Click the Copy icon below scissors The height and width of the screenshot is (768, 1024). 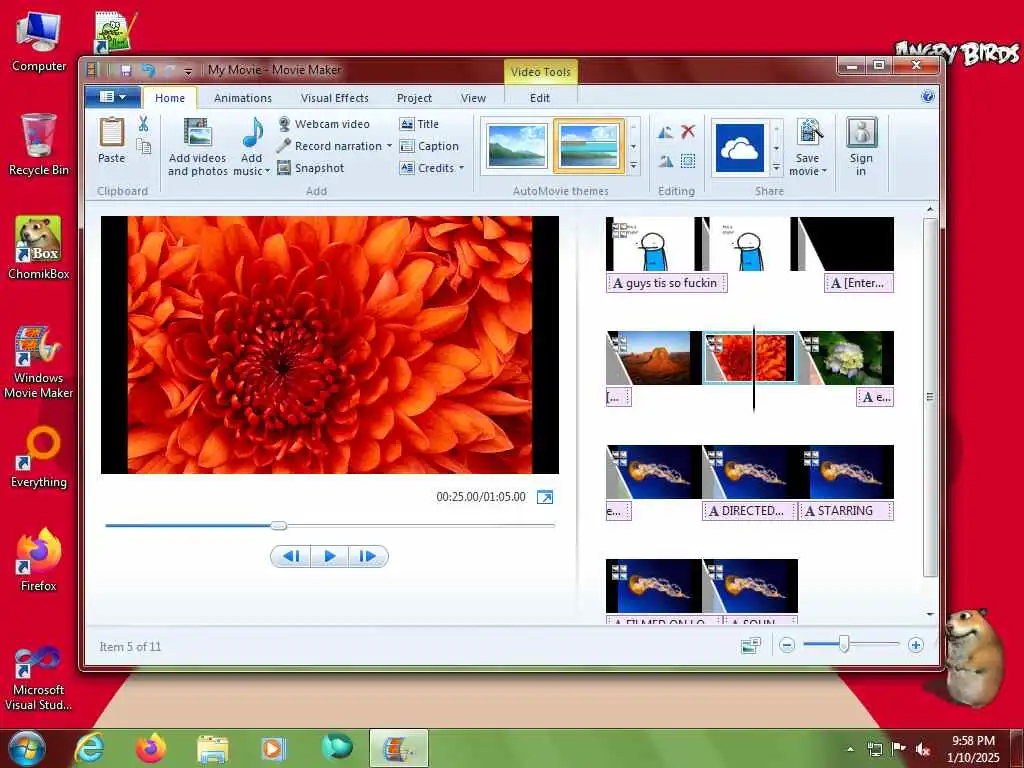pos(144,146)
